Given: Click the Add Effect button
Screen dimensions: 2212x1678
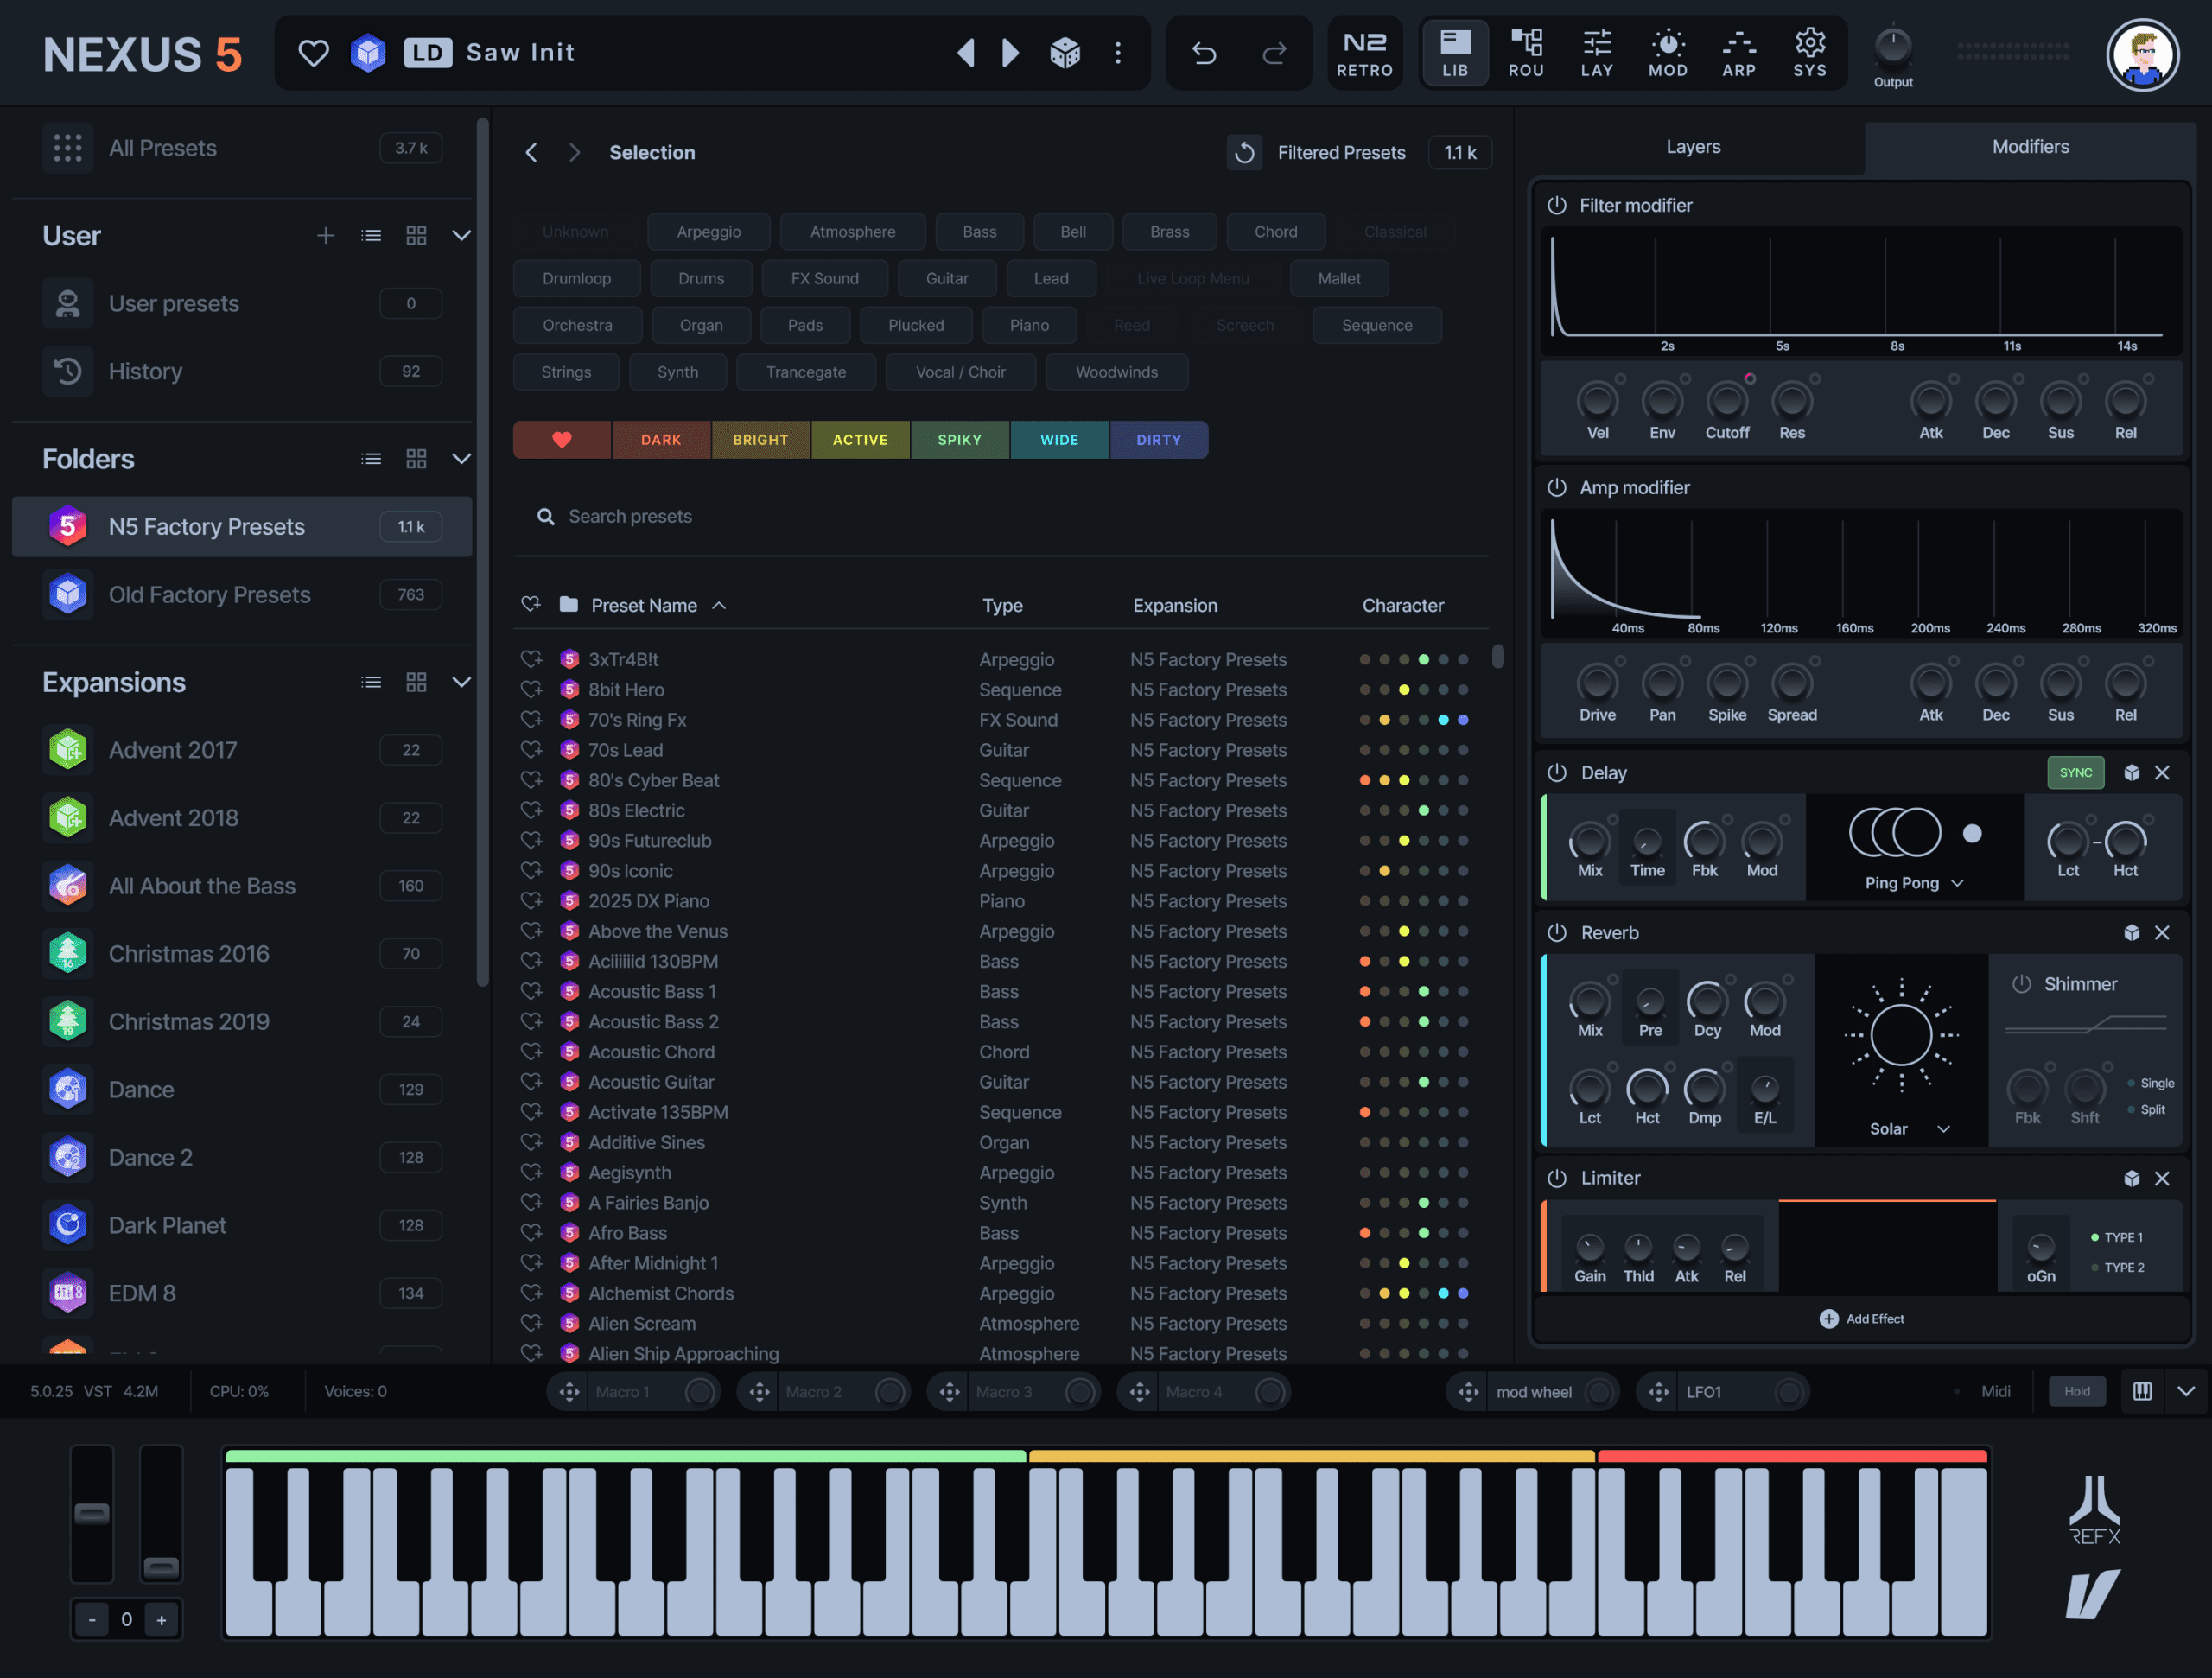Looking at the screenshot, I should click(x=1861, y=1318).
